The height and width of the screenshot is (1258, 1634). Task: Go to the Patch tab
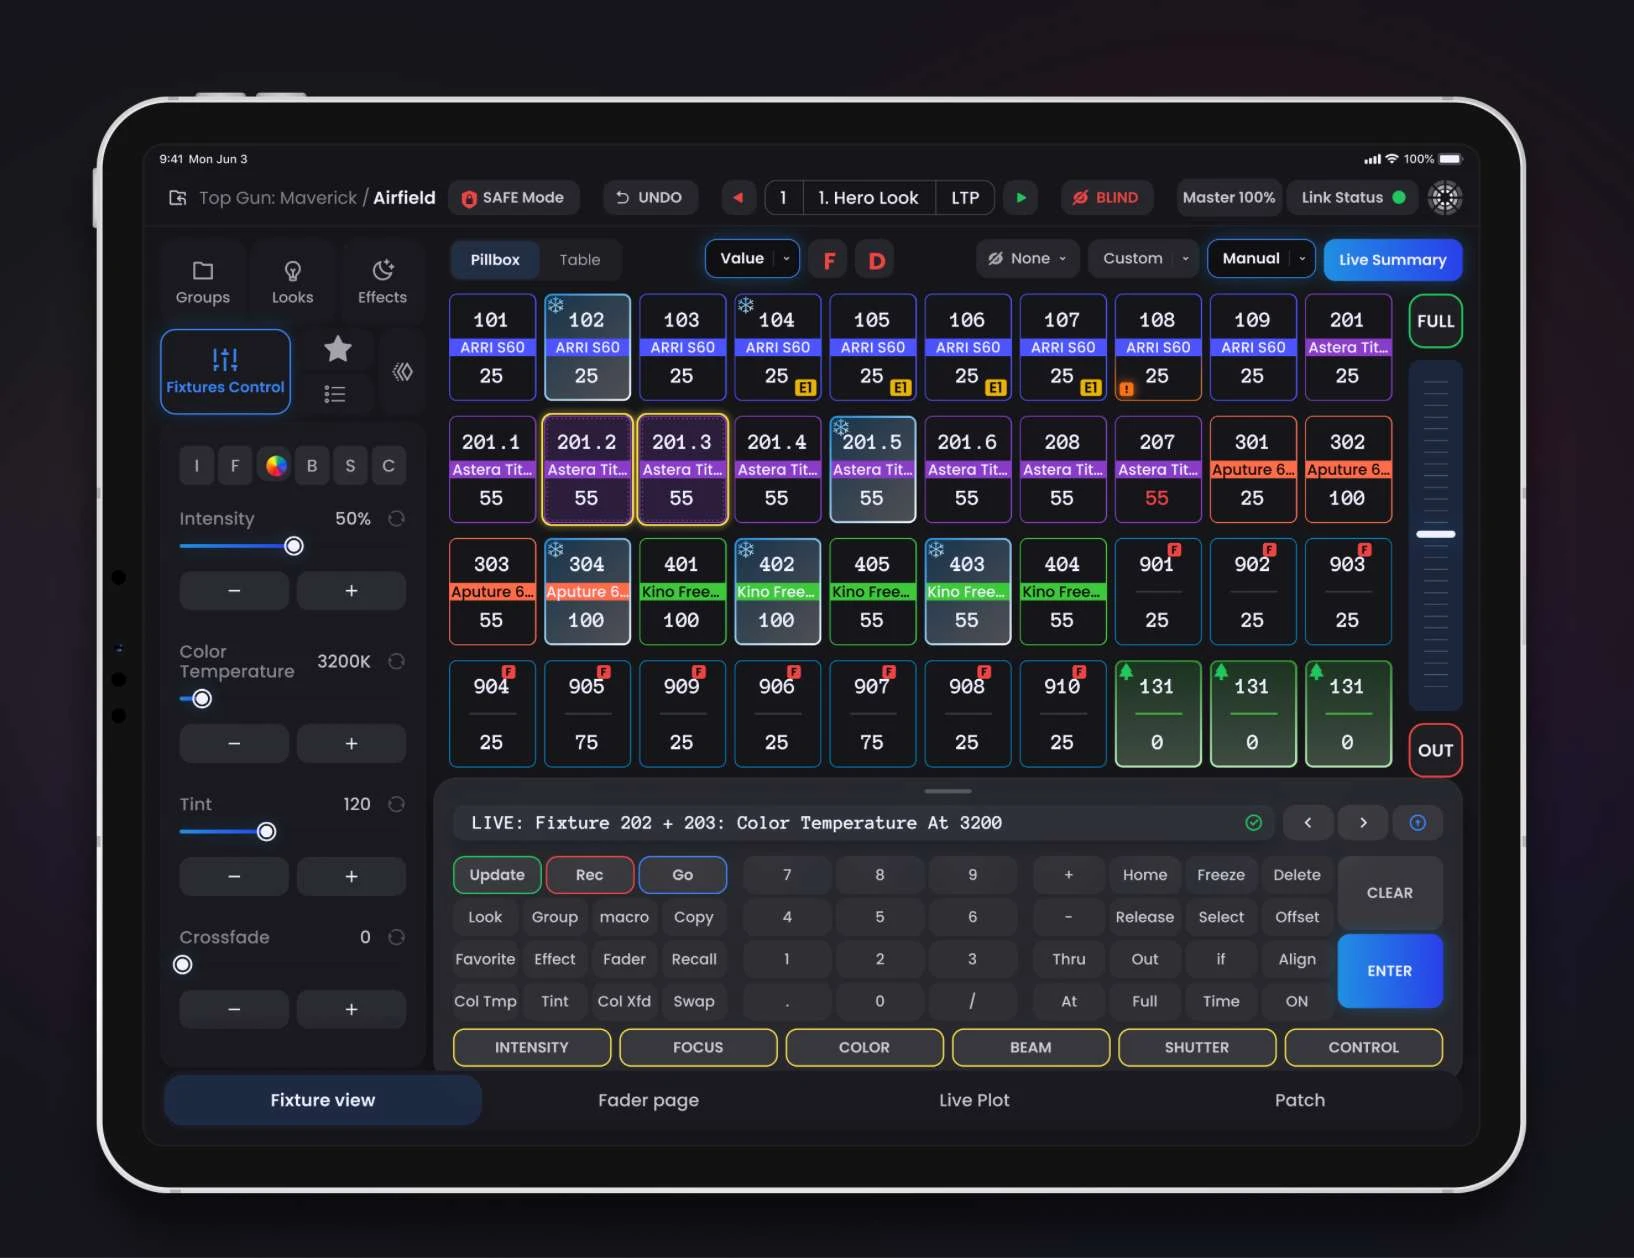[1300, 1100]
